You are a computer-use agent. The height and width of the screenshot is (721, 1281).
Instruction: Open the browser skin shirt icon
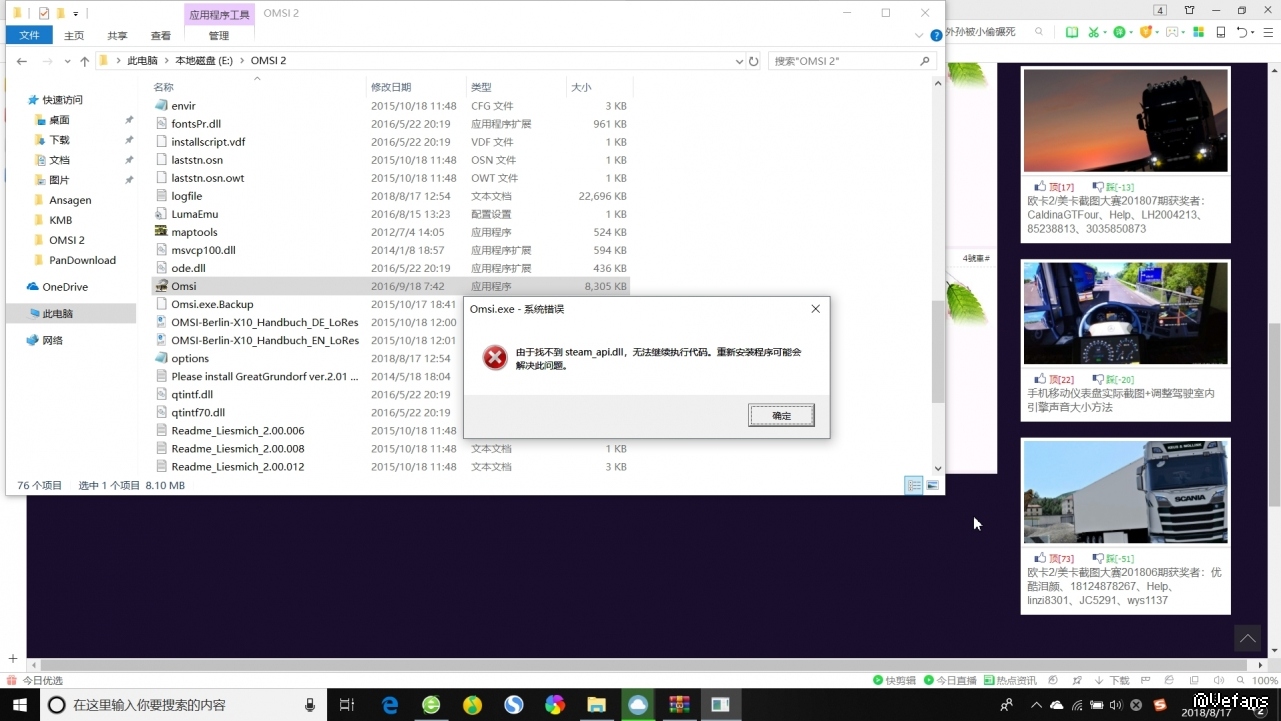point(1189,11)
